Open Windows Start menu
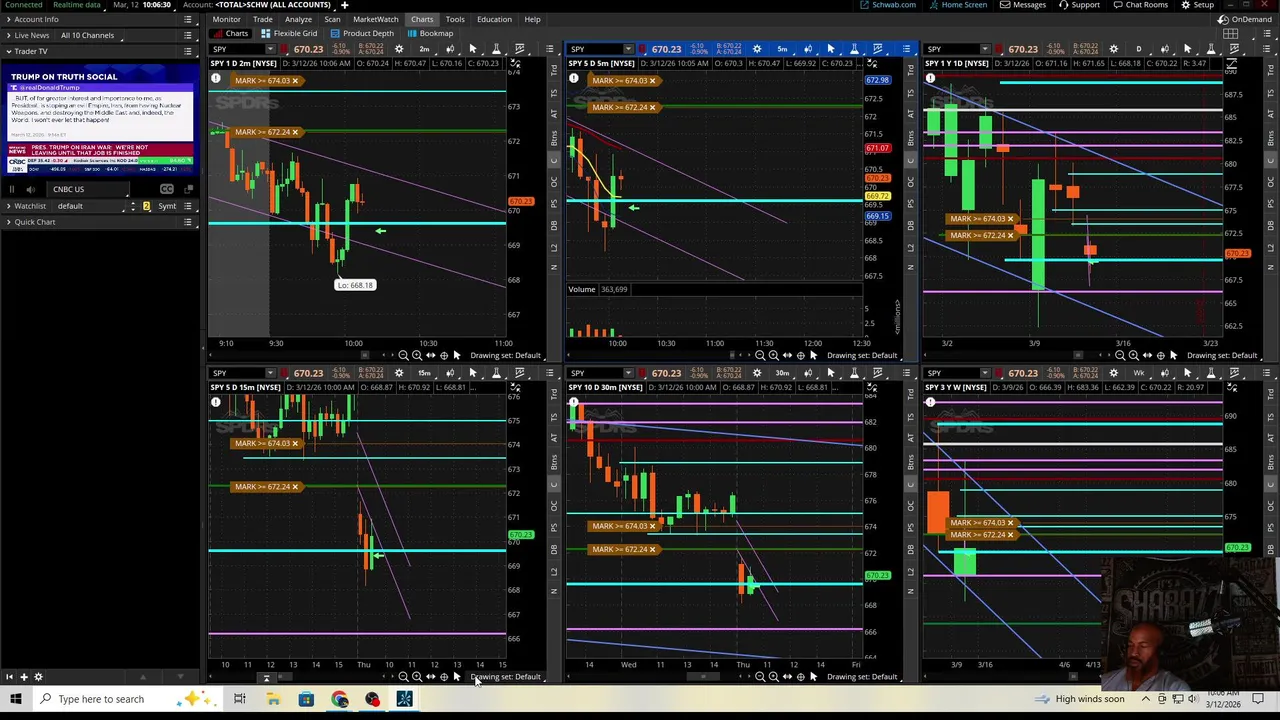The image size is (1280, 720). [x=16, y=699]
